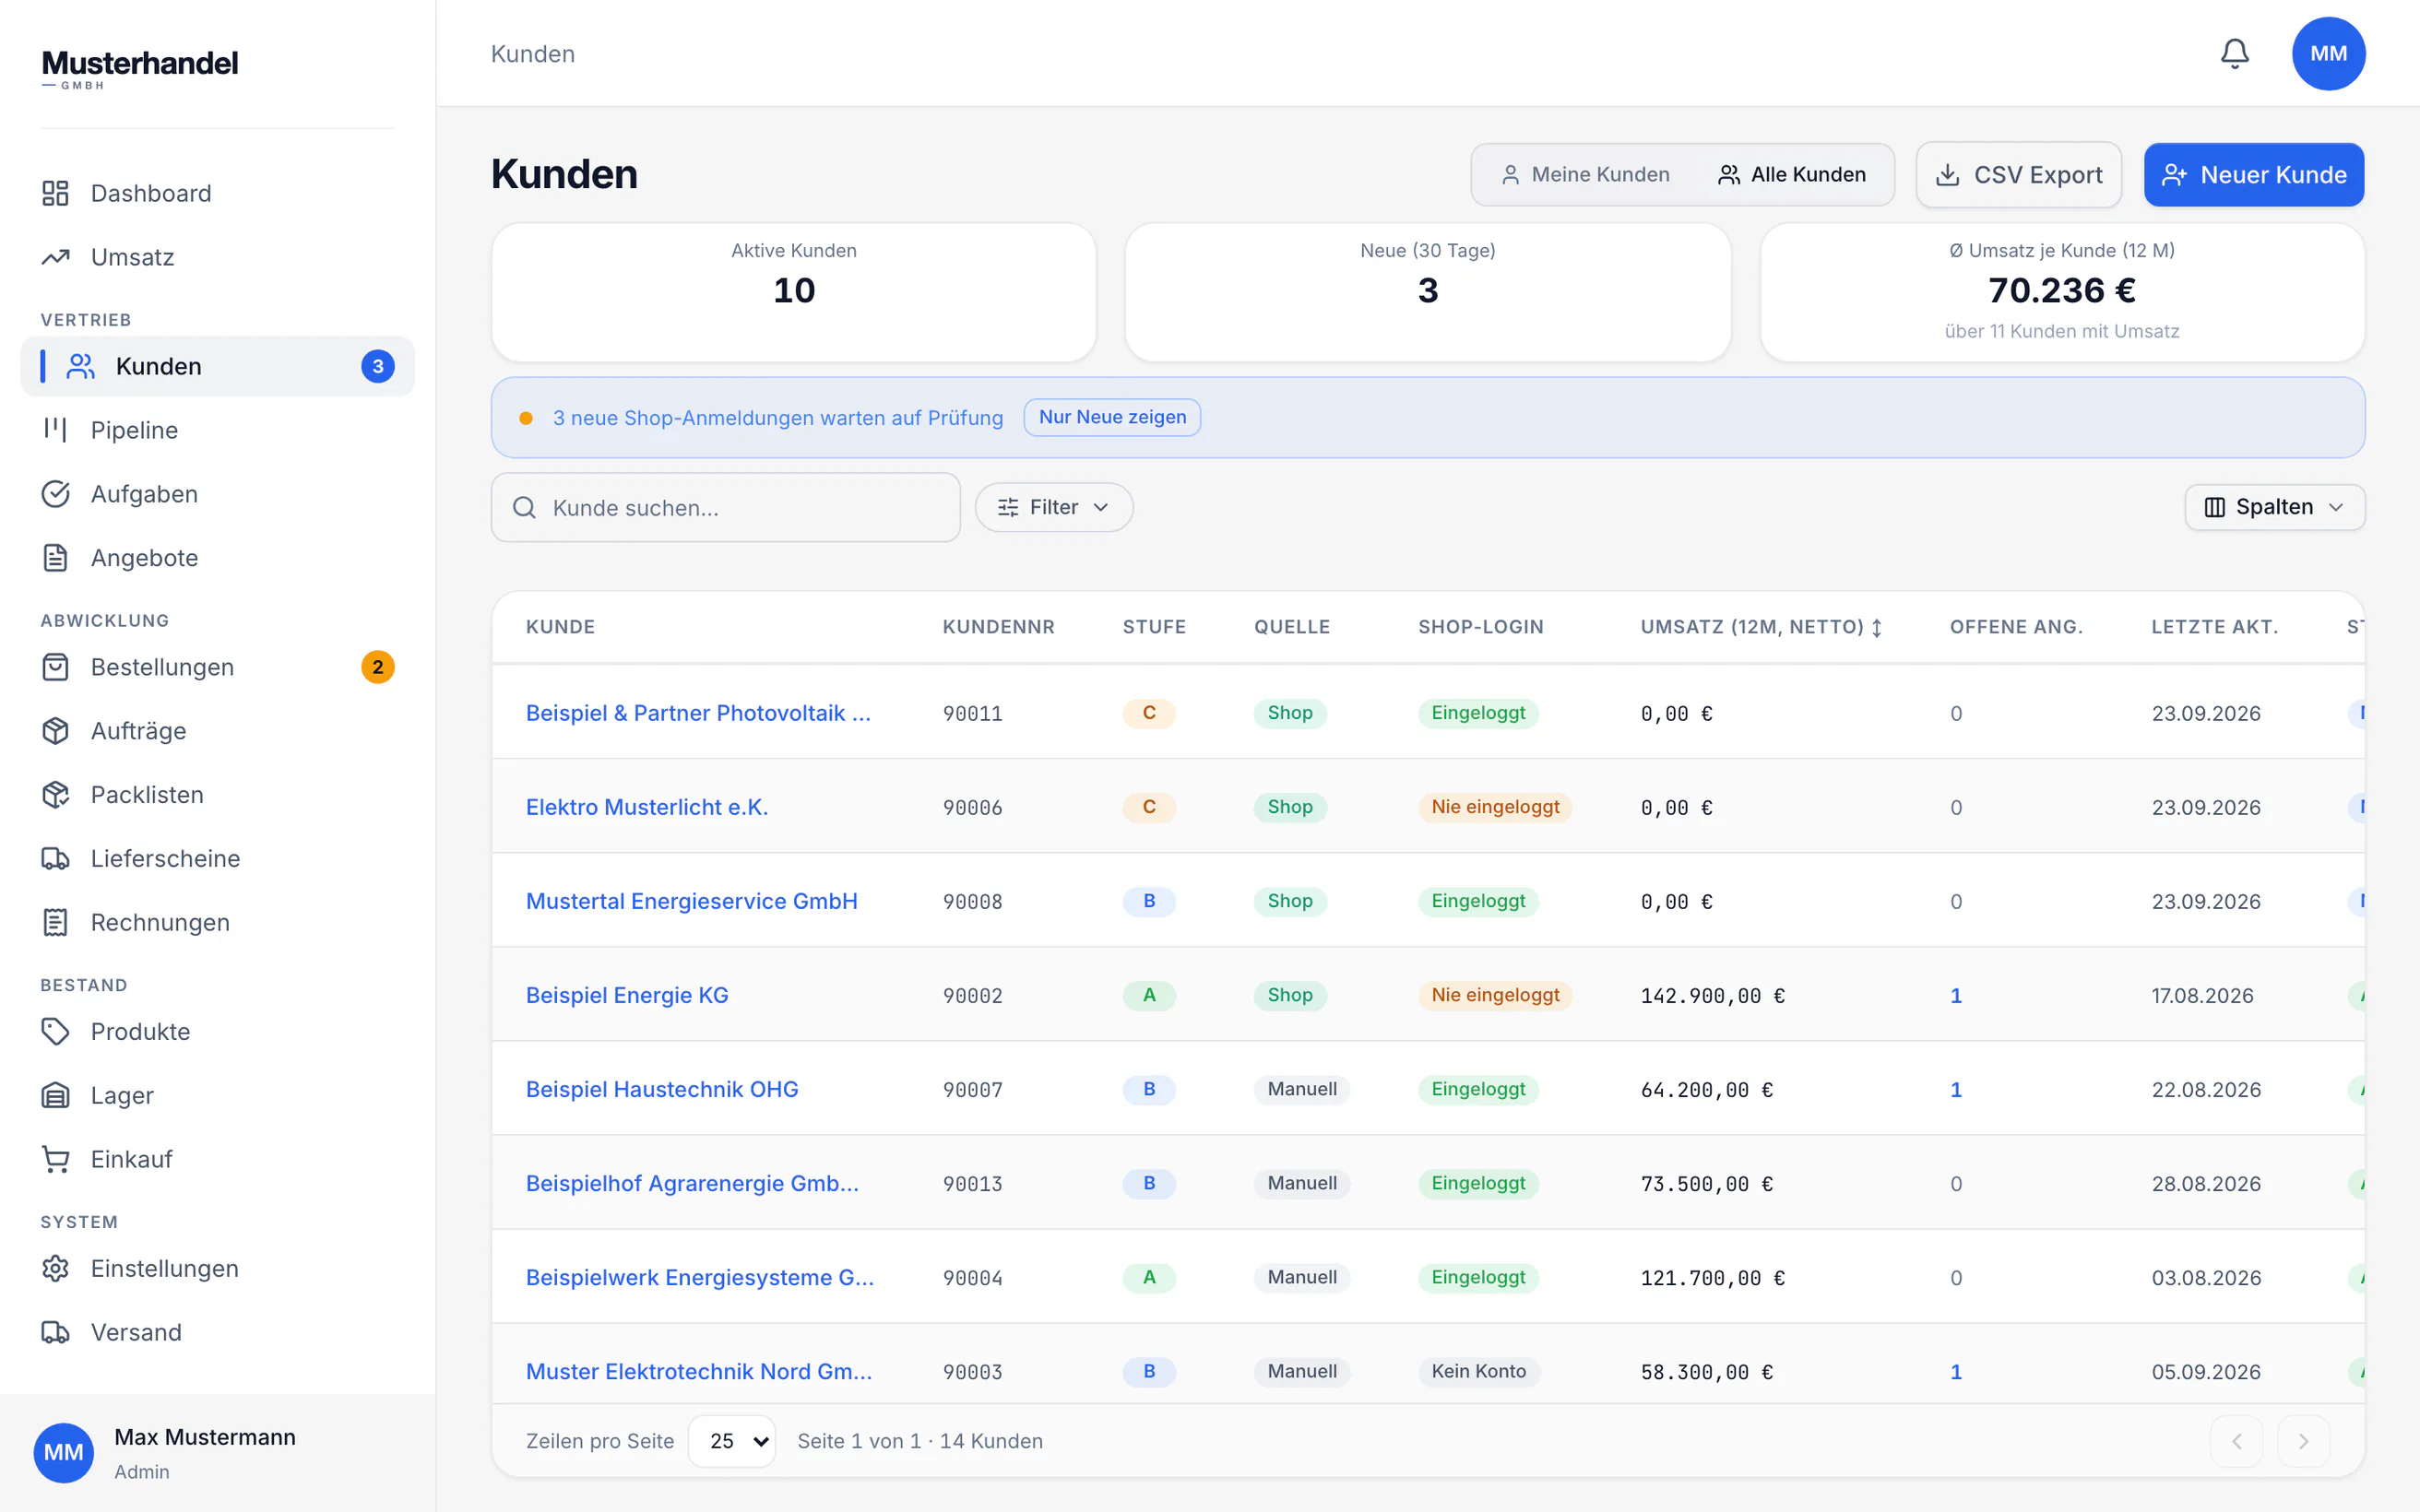Change rows per page from 25
The width and height of the screenshot is (2420, 1512).
(x=732, y=1441)
